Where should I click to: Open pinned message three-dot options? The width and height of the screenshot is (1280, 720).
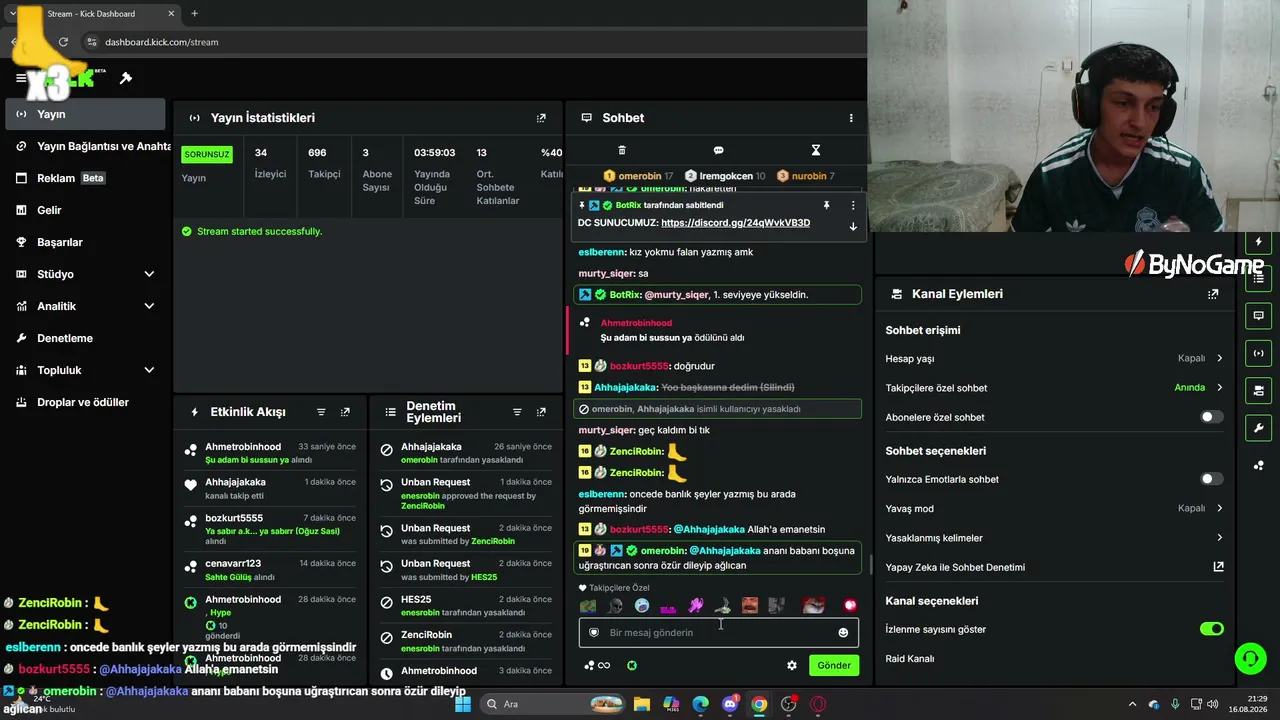click(853, 205)
